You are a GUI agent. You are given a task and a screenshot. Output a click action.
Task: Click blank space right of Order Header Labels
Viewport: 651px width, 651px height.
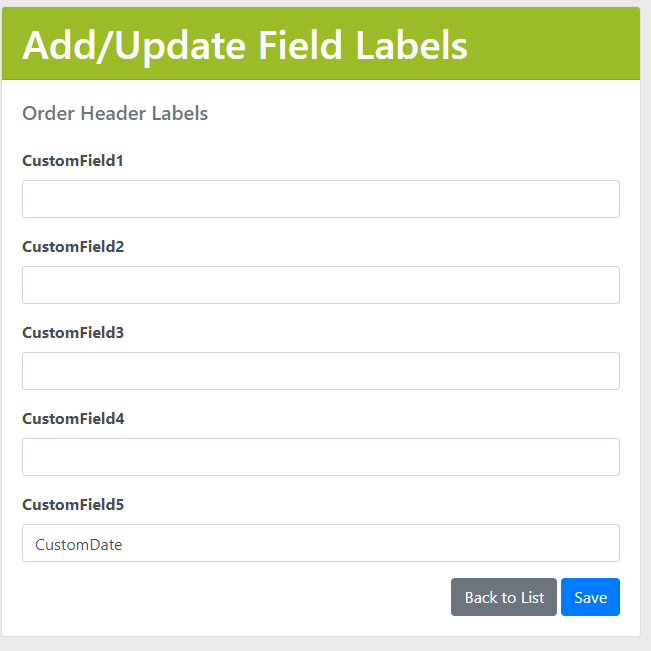pos(420,113)
